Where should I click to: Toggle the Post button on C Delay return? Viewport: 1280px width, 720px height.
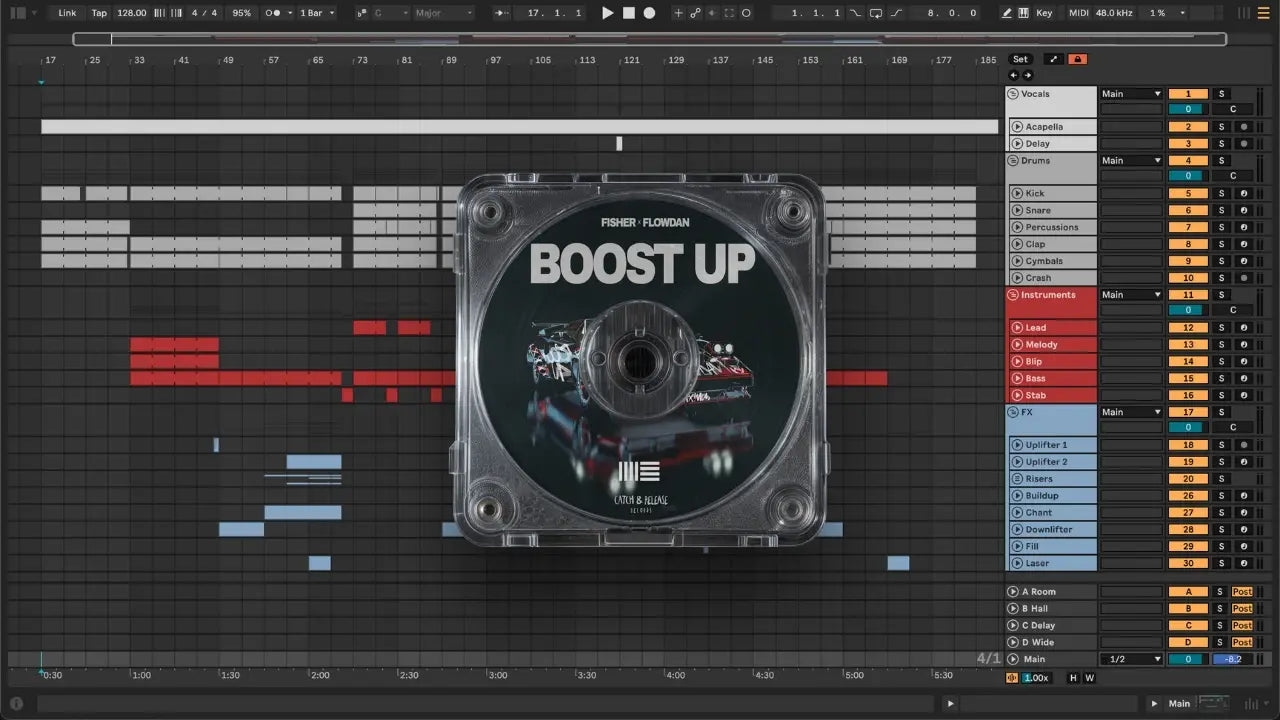(x=1242, y=626)
